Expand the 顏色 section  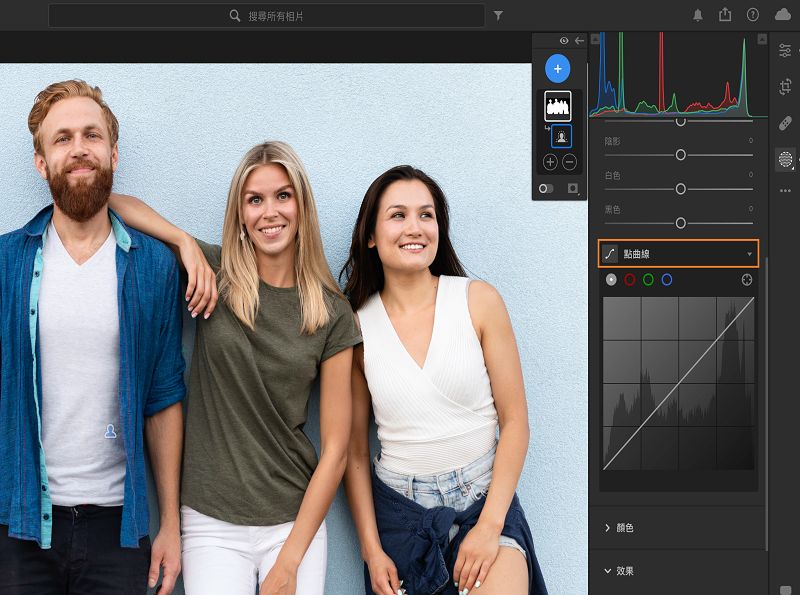[608, 527]
